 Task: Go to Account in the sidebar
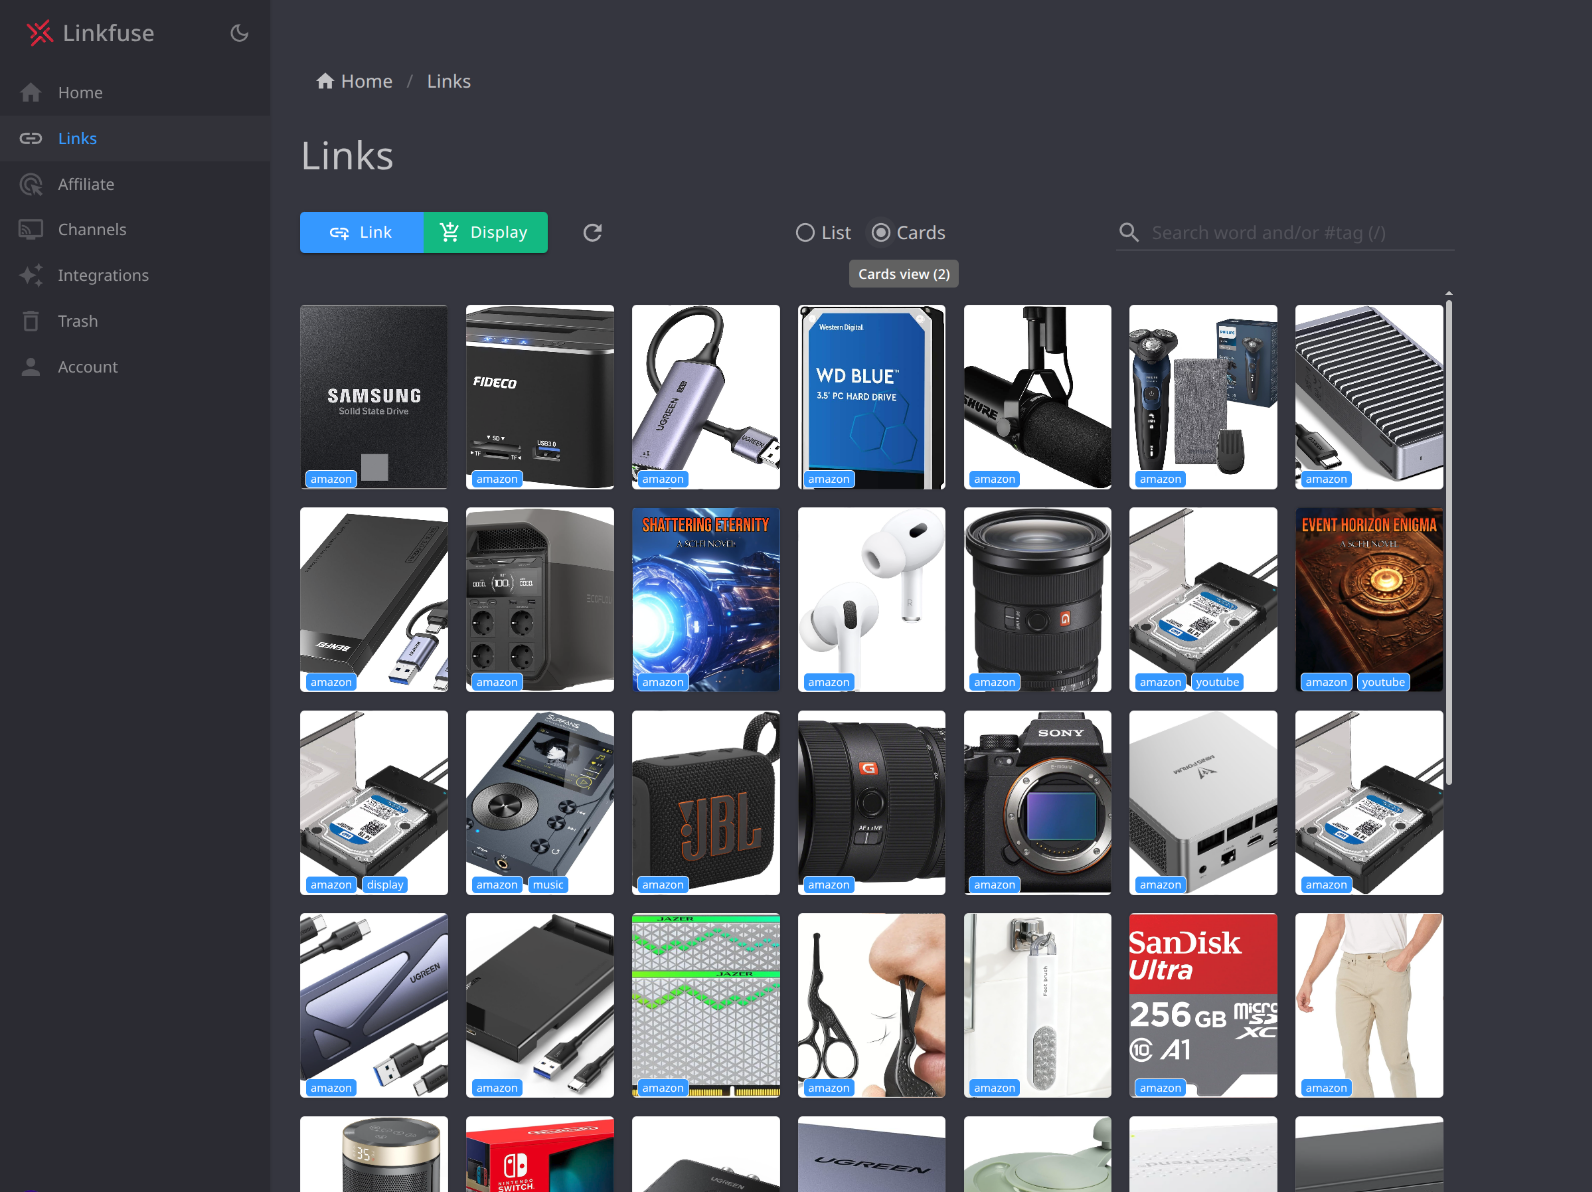(88, 367)
